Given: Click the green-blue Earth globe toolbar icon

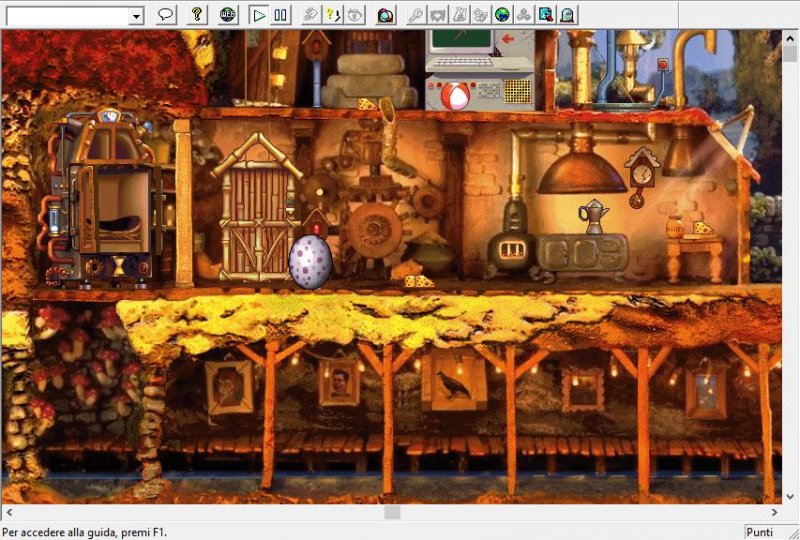Looking at the screenshot, I should tap(502, 15).
